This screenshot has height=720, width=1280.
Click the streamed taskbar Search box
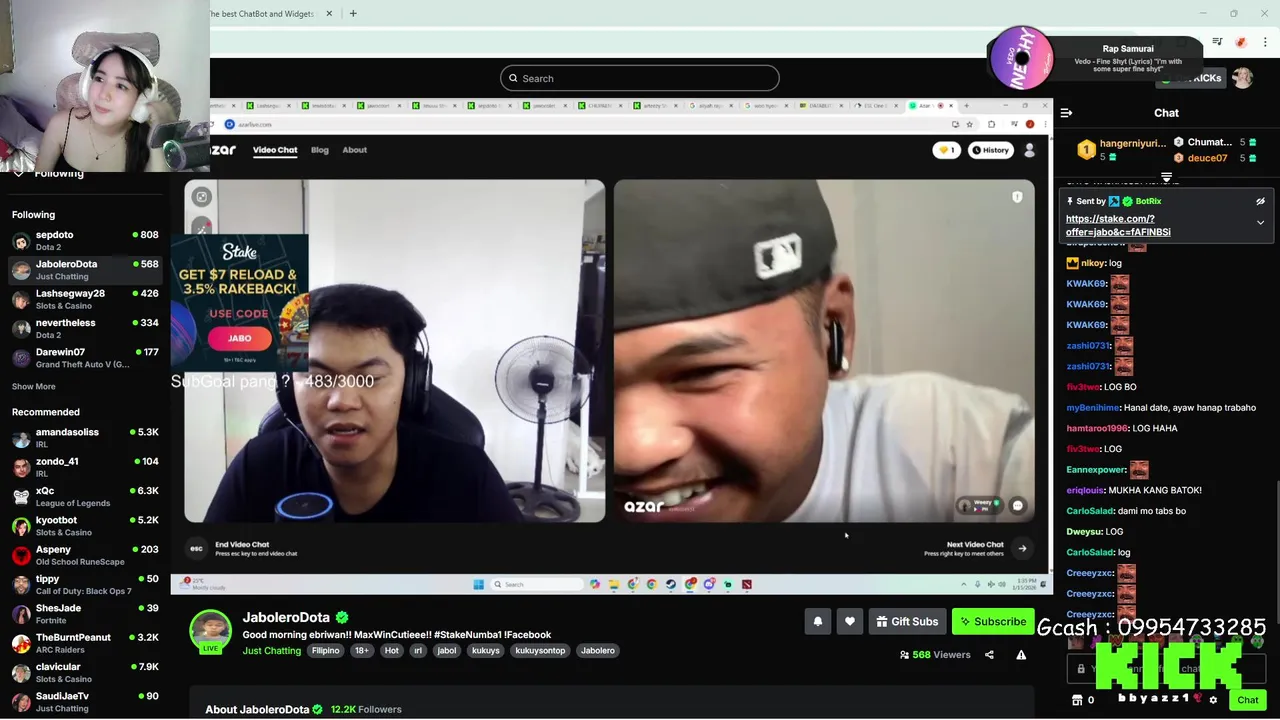click(538, 584)
